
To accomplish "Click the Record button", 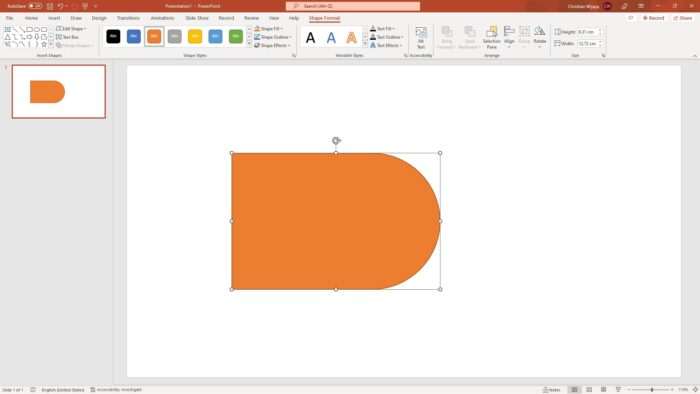I will click(x=653, y=18).
